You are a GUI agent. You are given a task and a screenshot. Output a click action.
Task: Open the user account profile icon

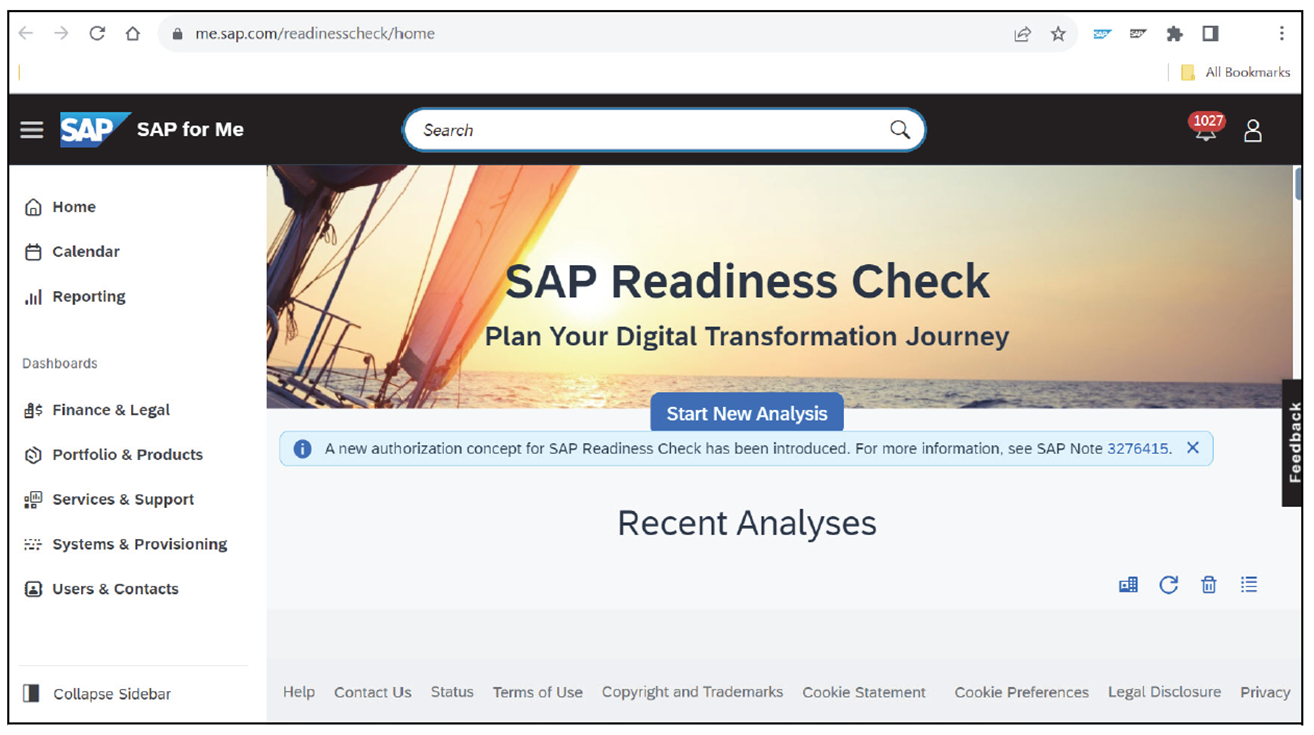(1252, 130)
